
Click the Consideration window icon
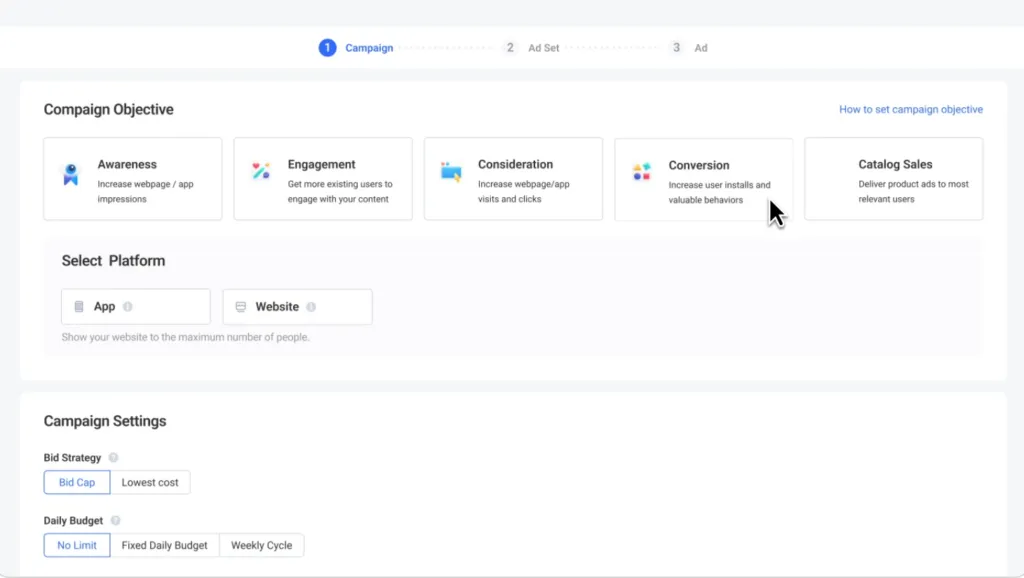[x=451, y=171]
